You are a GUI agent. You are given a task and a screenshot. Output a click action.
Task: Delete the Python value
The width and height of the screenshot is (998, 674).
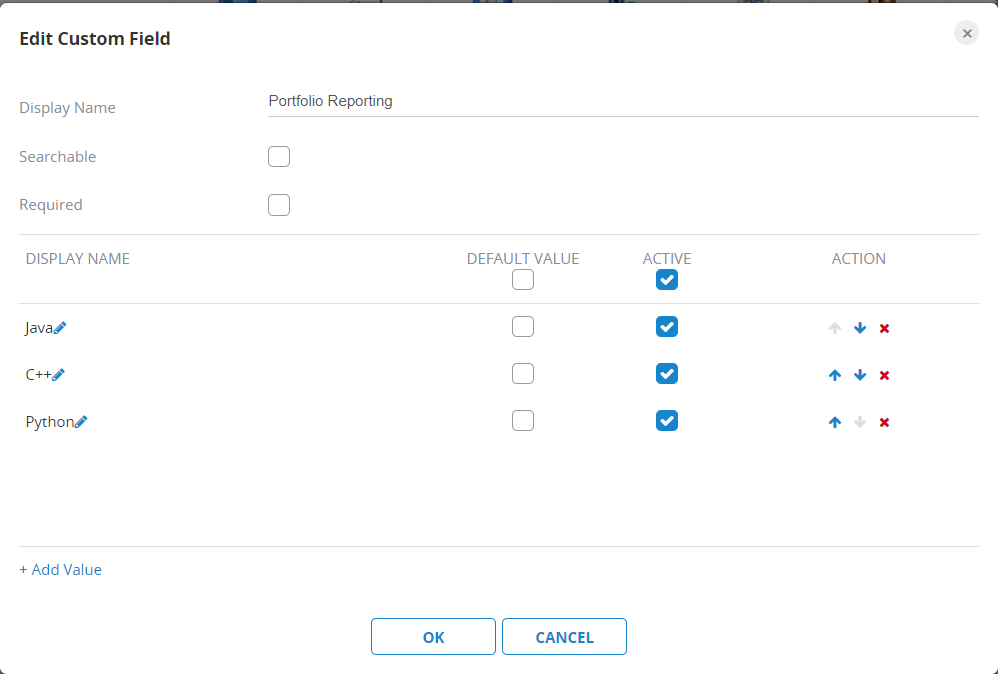884,422
